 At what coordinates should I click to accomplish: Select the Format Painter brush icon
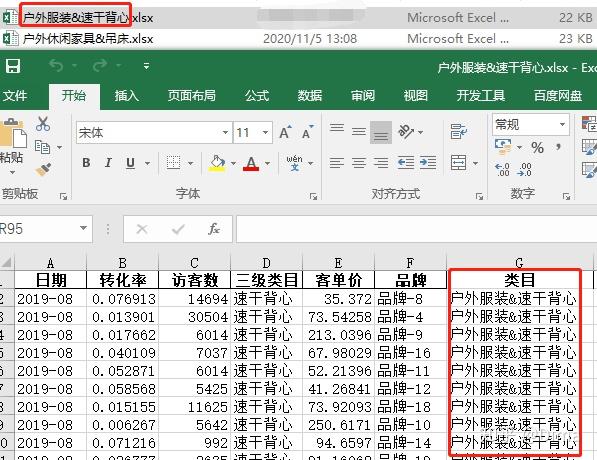pyautogui.click(x=43, y=169)
